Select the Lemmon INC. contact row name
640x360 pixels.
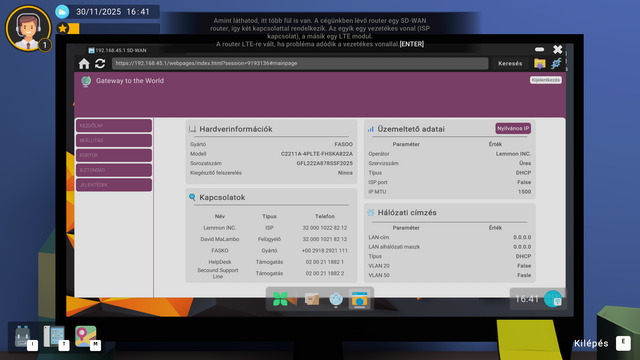coord(220,228)
